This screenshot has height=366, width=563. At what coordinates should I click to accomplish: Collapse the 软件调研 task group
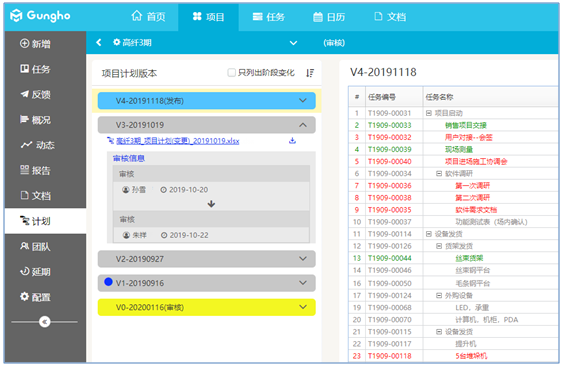click(x=438, y=173)
